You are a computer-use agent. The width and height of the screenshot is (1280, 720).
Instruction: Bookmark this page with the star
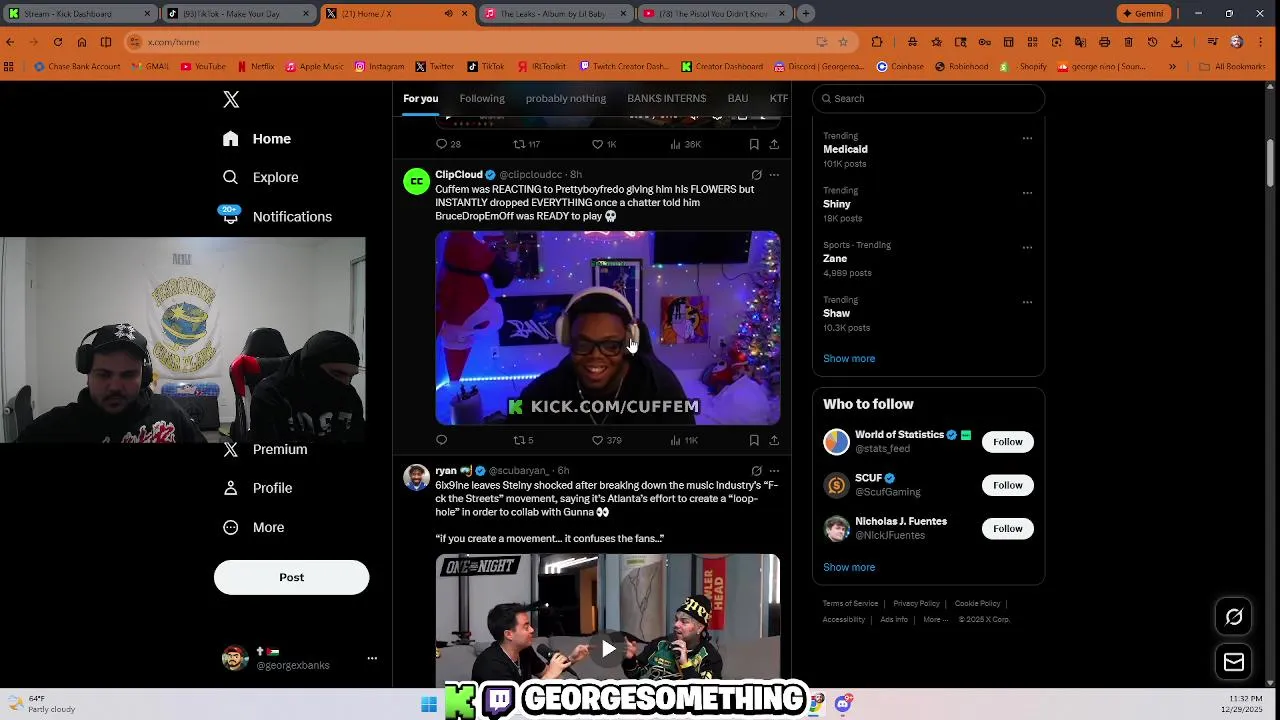point(843,42)
